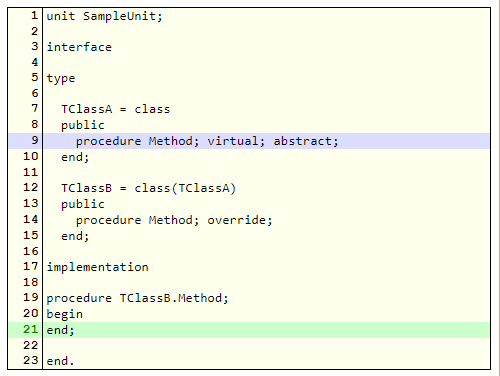Click line number 7 in gutter

[x=35, y=108]
